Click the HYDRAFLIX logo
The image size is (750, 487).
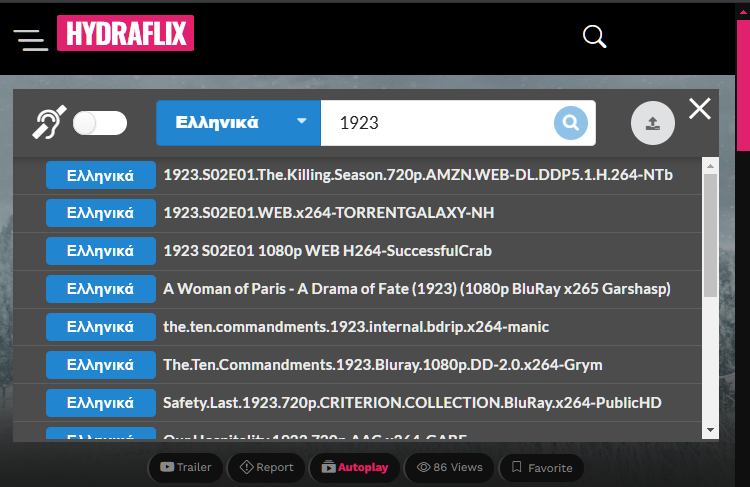click(x=125, y=33)
